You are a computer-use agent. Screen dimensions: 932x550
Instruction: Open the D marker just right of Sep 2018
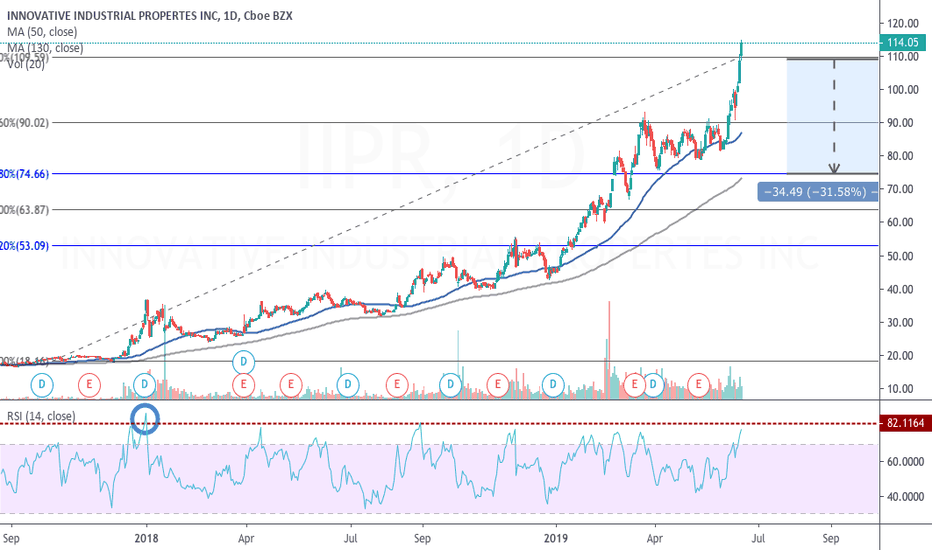tap(451, 385)
